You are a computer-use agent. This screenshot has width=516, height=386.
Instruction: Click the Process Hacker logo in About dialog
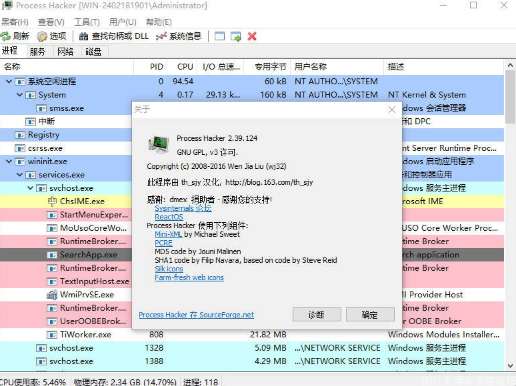tap(159, 144)
